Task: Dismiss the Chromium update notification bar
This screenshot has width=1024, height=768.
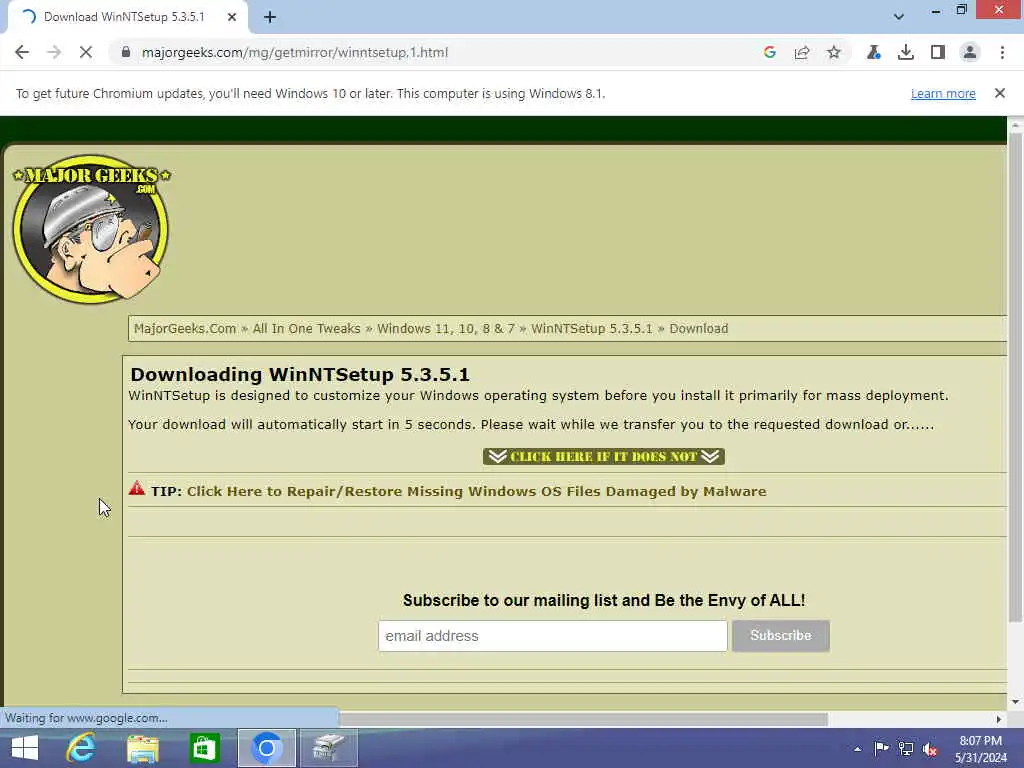Action: coord(1000,93)
